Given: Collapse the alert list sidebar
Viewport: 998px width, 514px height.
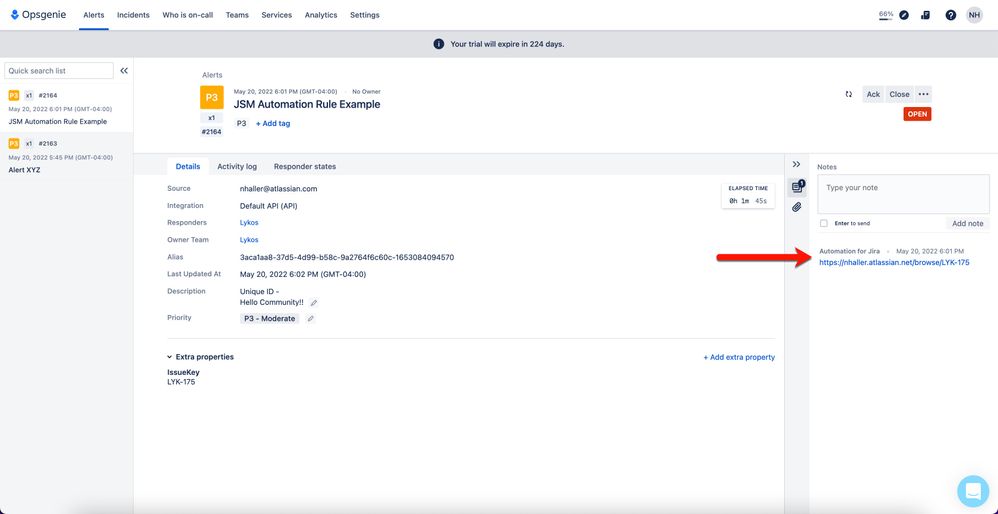Looking at the screenshot, I should pyautogui.click(x=124, y=71).
